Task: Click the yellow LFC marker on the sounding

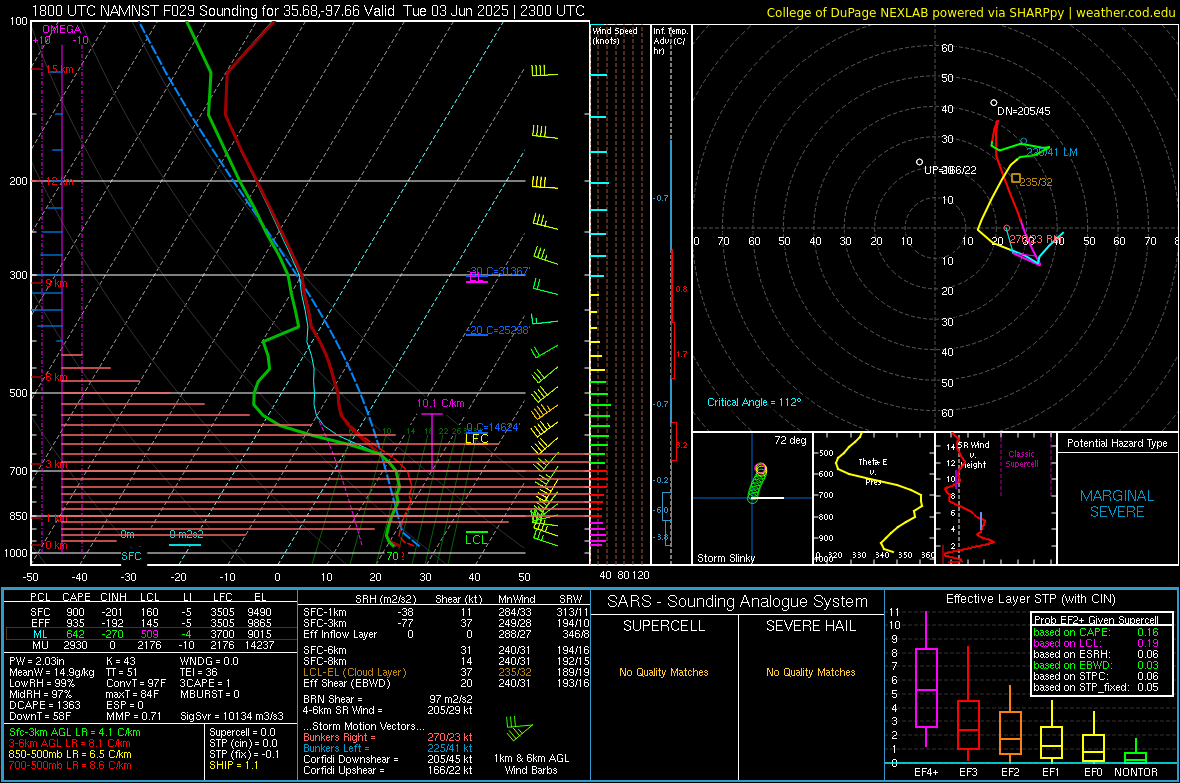Action: [476, 439]
